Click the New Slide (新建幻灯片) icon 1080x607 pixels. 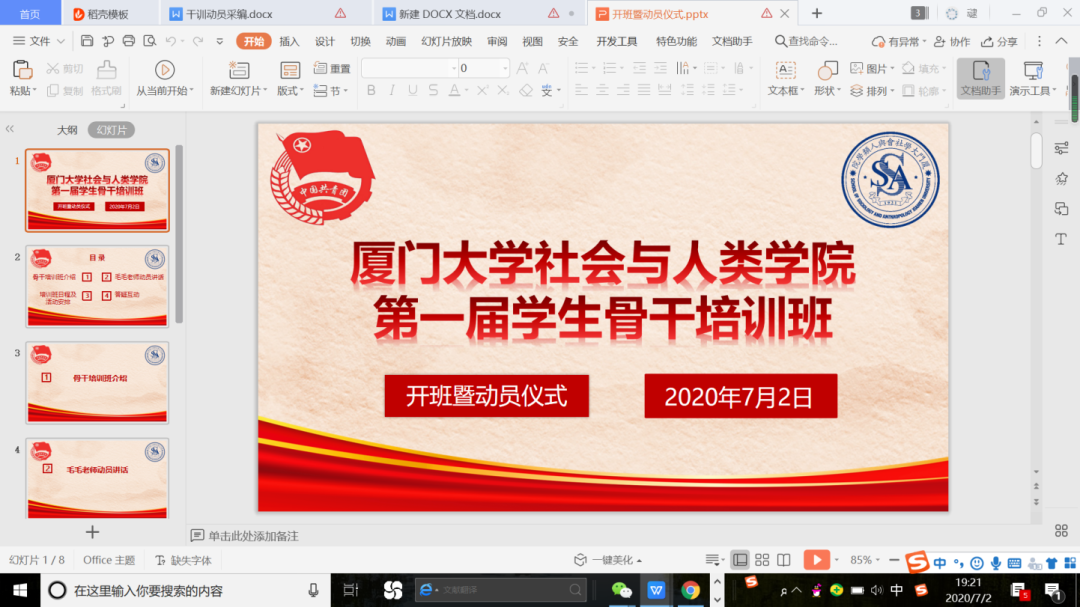(238, 70)
